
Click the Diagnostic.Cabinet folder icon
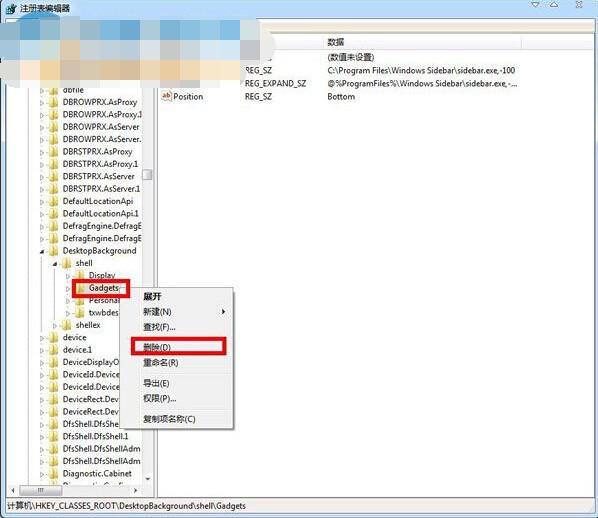coord(54,474)
